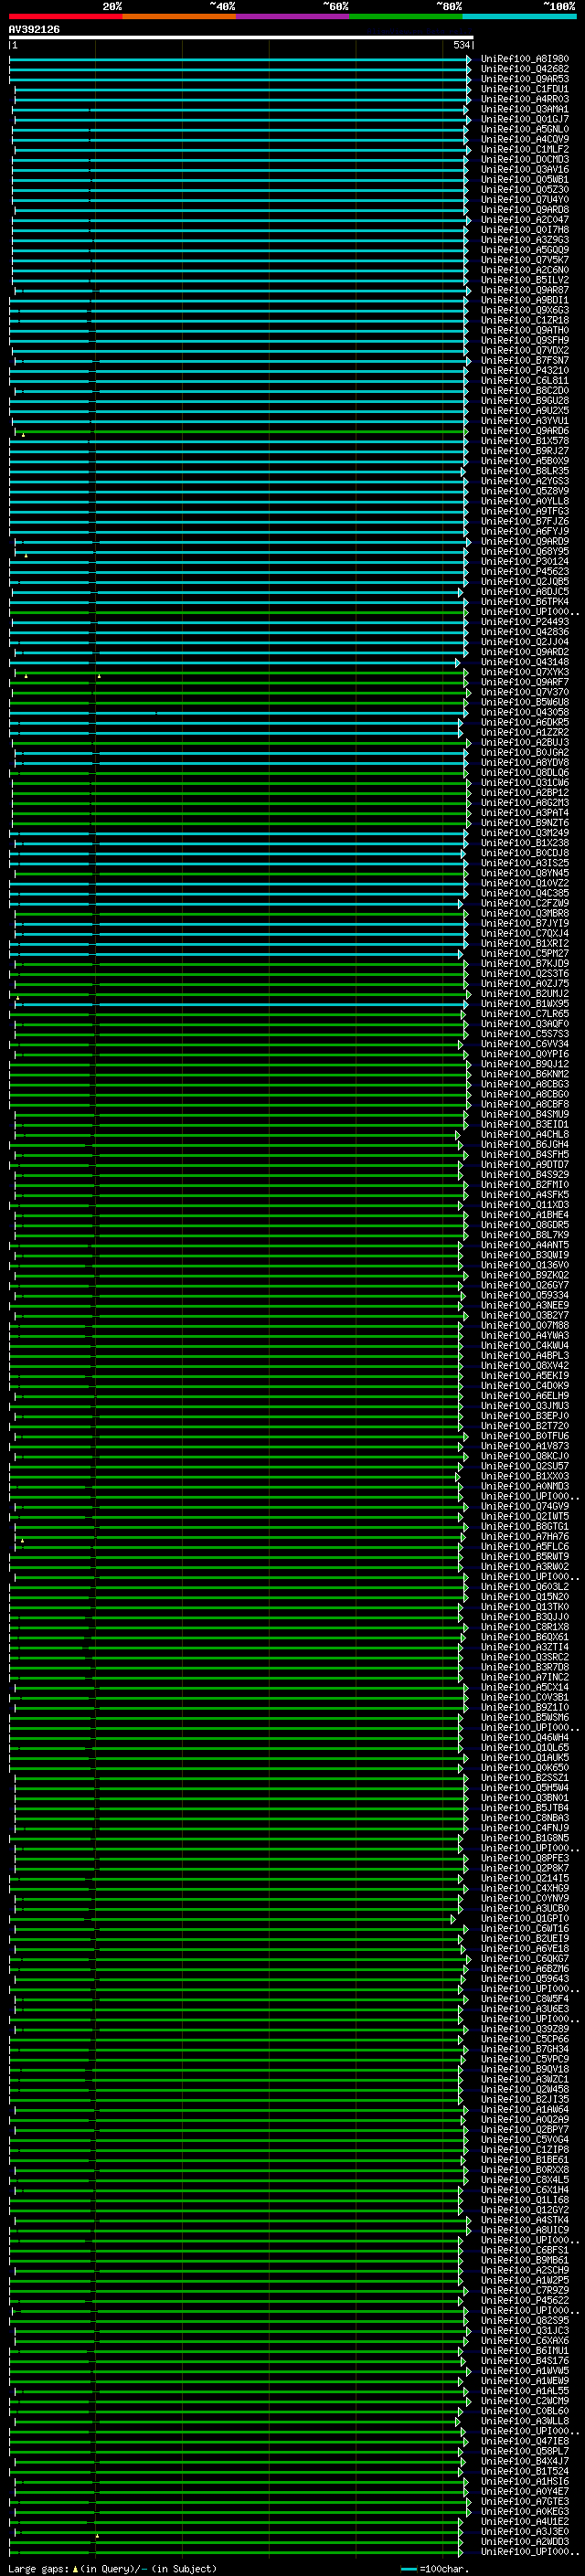Screen dimensions: 585x2576
Task: Select the UniRef100_Q136V0 label
Action: [x=524, y=1265]
